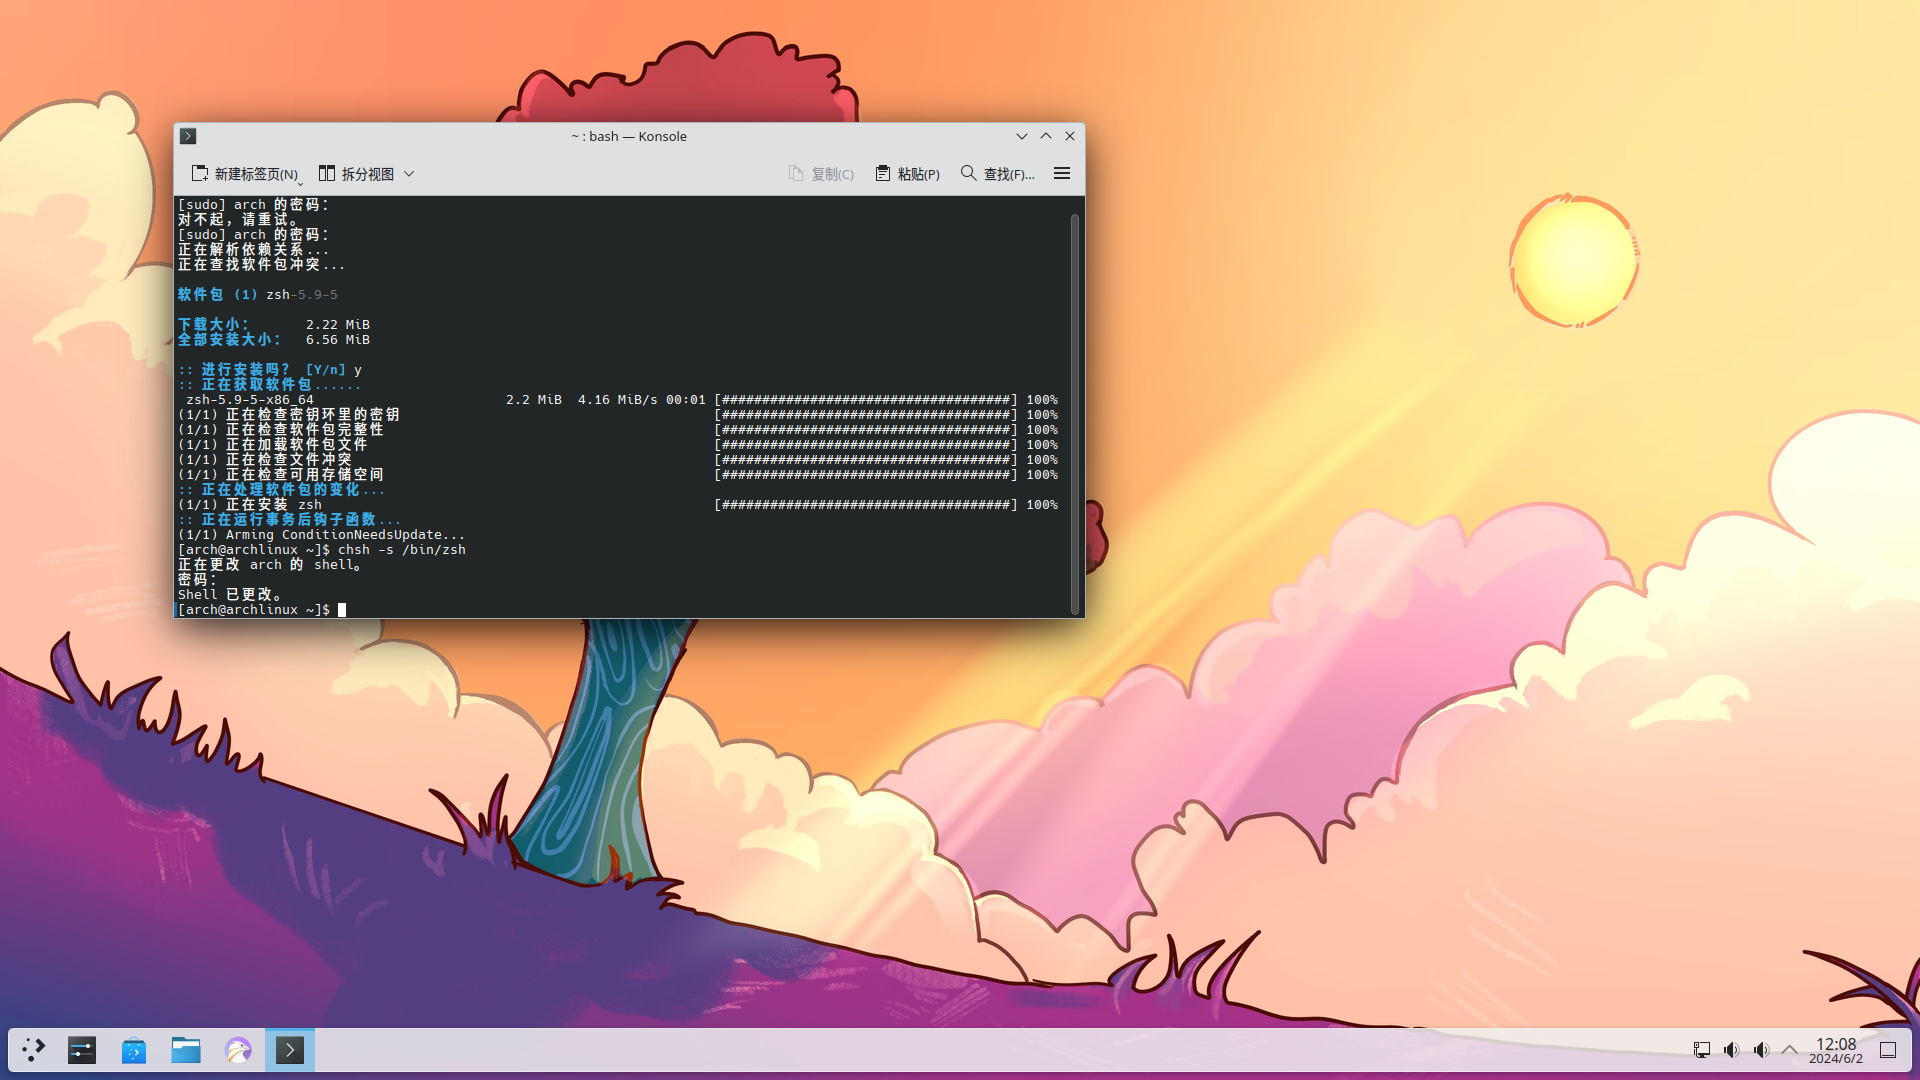The image size is (1920, 1080).
Task: Open the KDE application launcher
Action: click(x=34, y=1050)
